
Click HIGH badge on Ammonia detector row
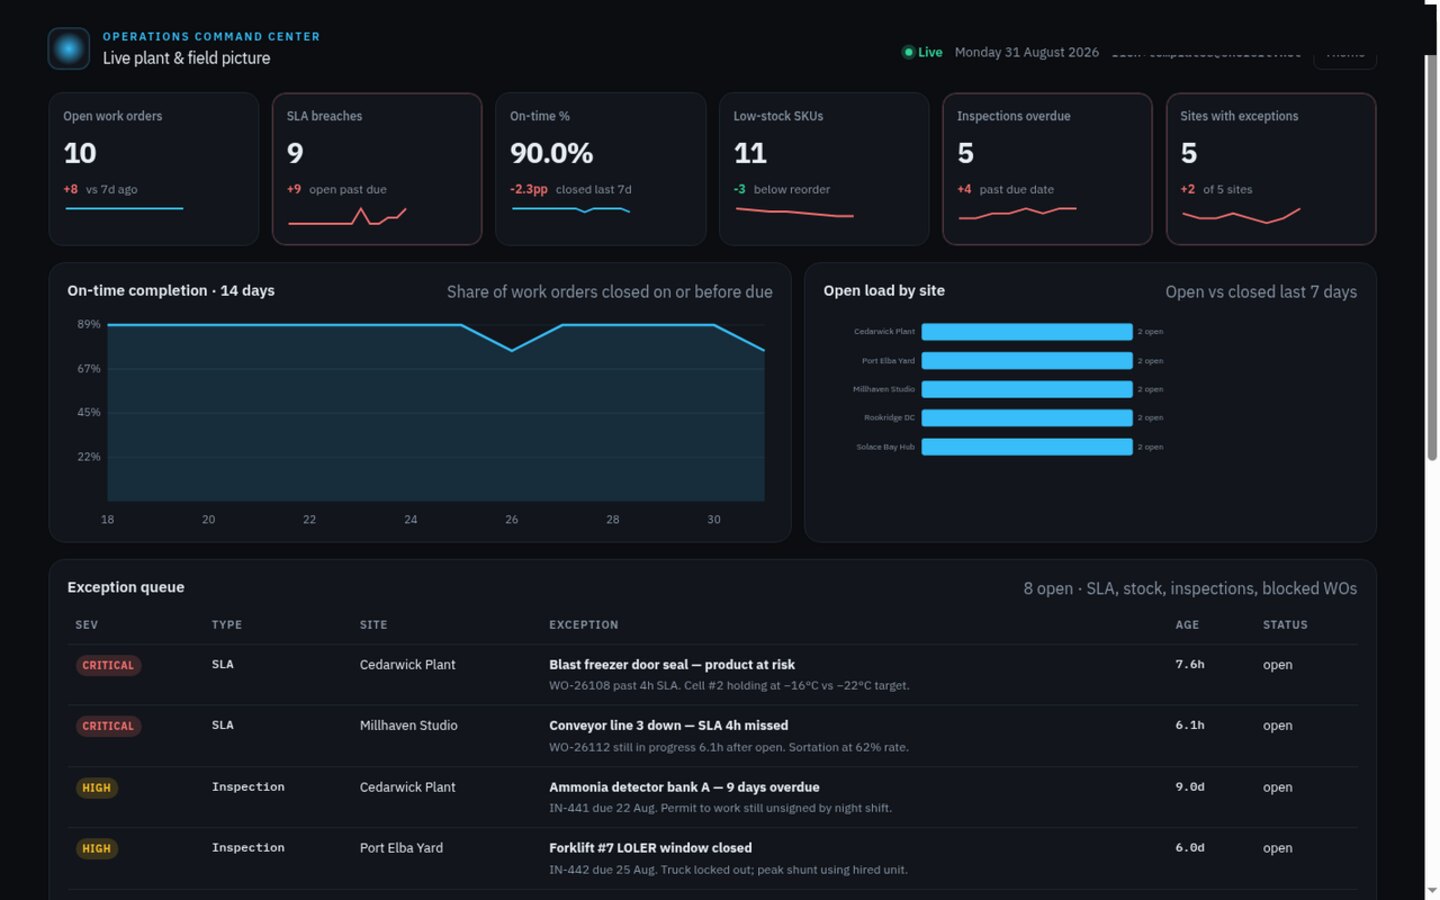(x=97, y=788)
